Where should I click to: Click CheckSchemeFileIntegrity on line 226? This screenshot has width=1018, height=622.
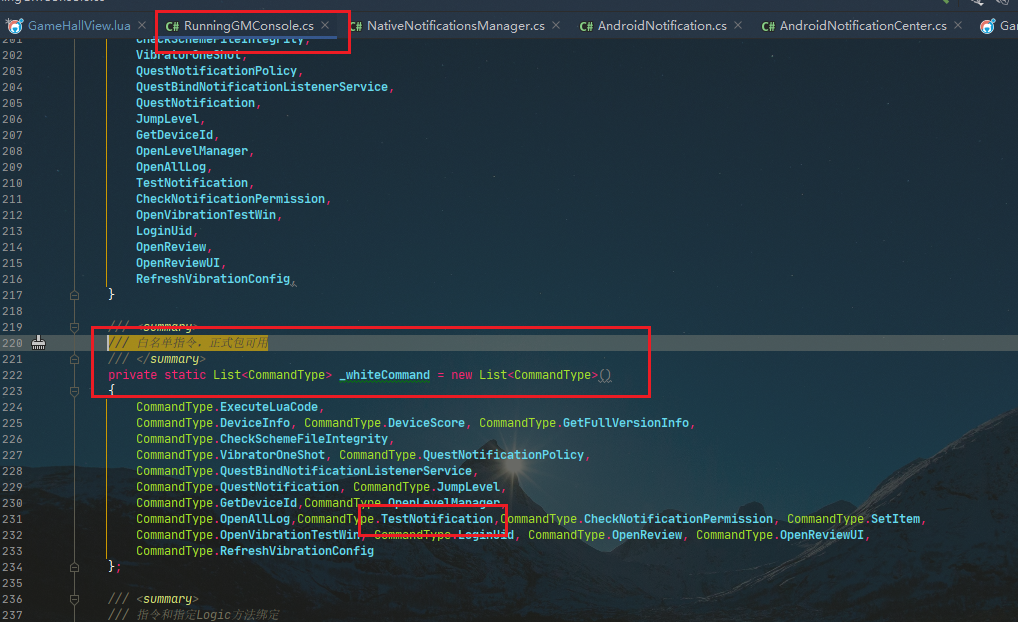[304, 440]
